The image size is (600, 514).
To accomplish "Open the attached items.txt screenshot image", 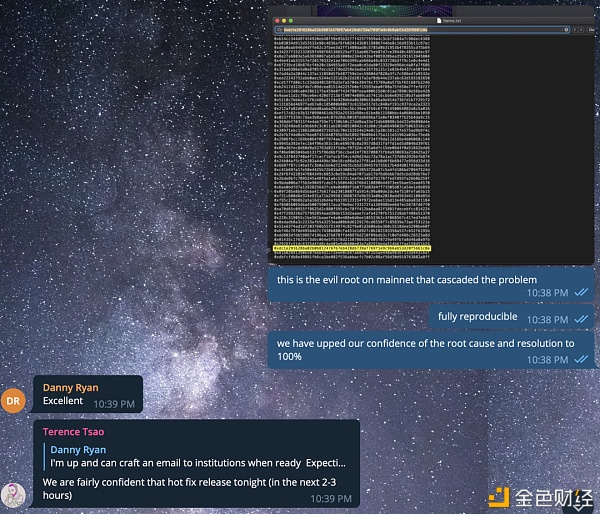I will 431,135.
